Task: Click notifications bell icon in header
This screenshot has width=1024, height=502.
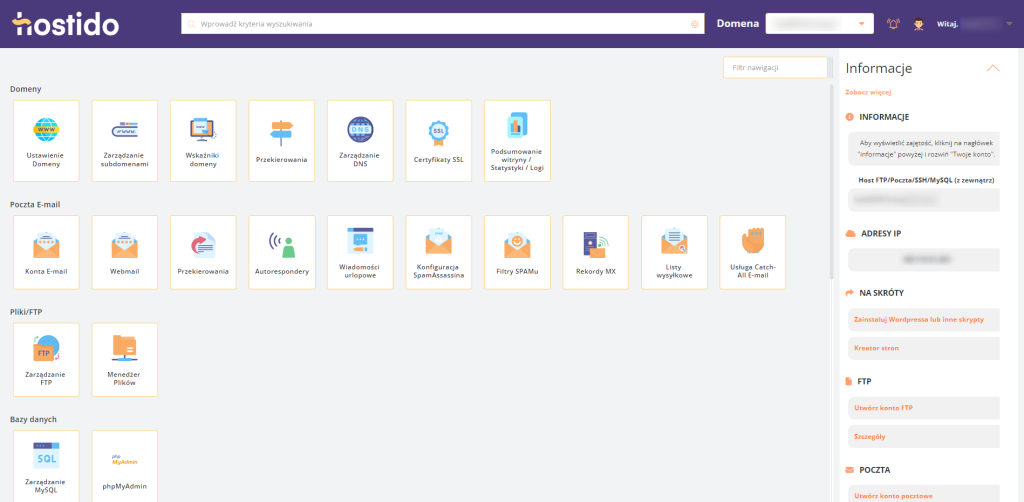Action: pyautogui.click(x=893, y=24)
